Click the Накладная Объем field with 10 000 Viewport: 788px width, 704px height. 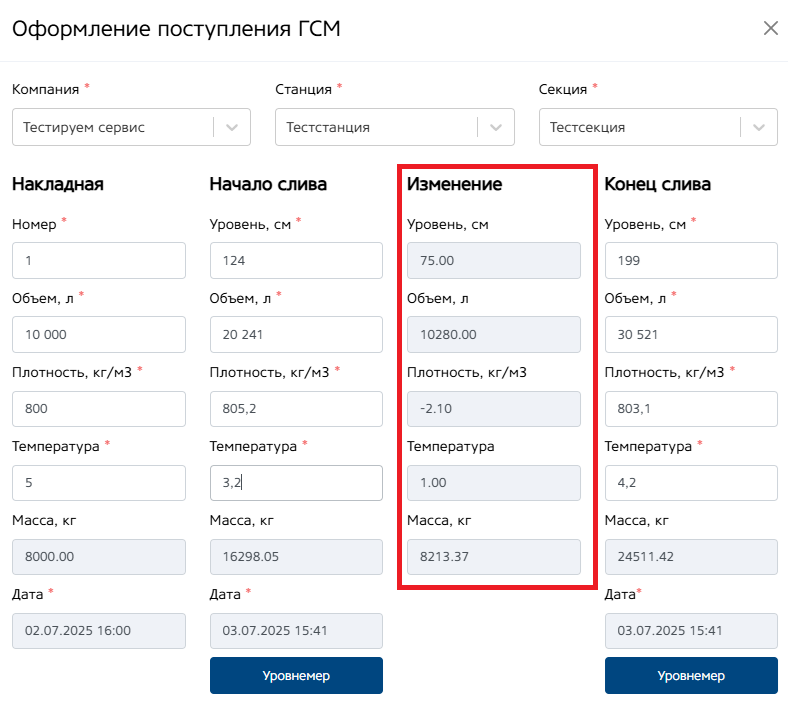(x=99, y=335)
